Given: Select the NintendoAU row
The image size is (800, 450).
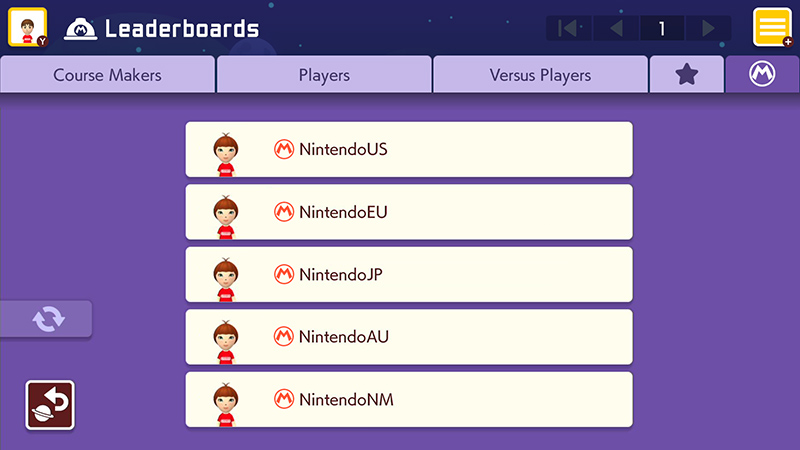Looking at the screenshot, I should [x=409, y=337].
